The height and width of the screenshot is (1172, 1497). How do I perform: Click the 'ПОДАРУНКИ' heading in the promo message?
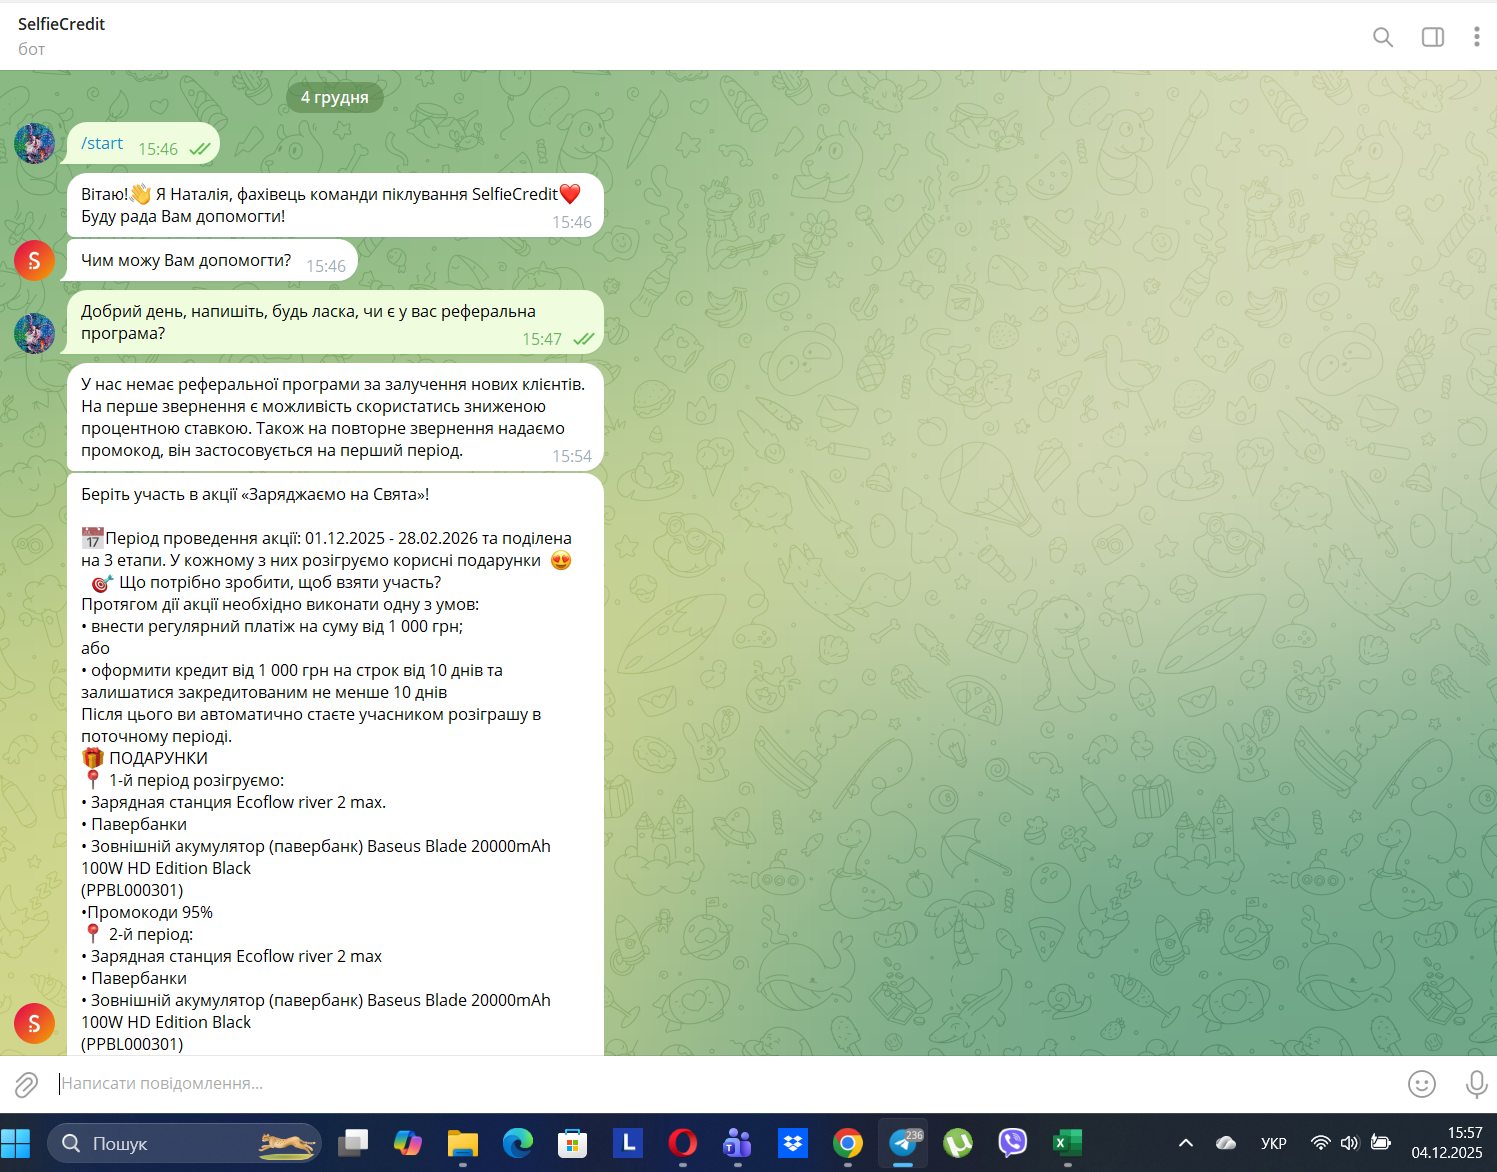[158, 758]
